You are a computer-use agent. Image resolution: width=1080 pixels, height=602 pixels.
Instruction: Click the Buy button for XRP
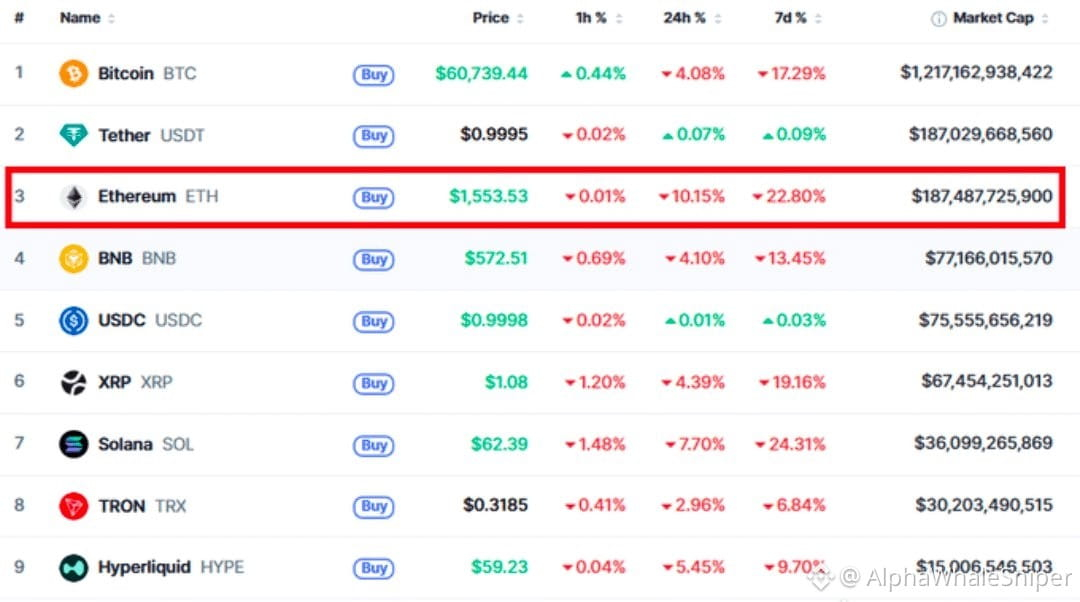tap(373, 383)
